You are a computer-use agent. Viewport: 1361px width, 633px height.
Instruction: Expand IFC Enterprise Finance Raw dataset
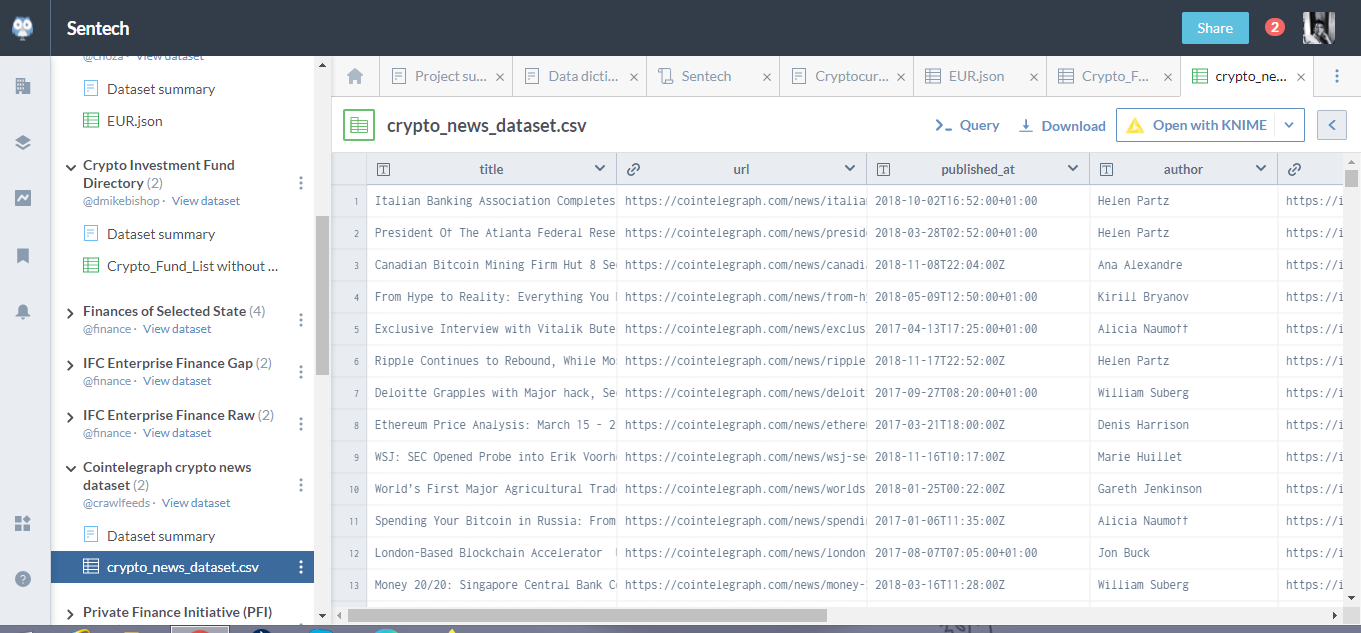71,417
